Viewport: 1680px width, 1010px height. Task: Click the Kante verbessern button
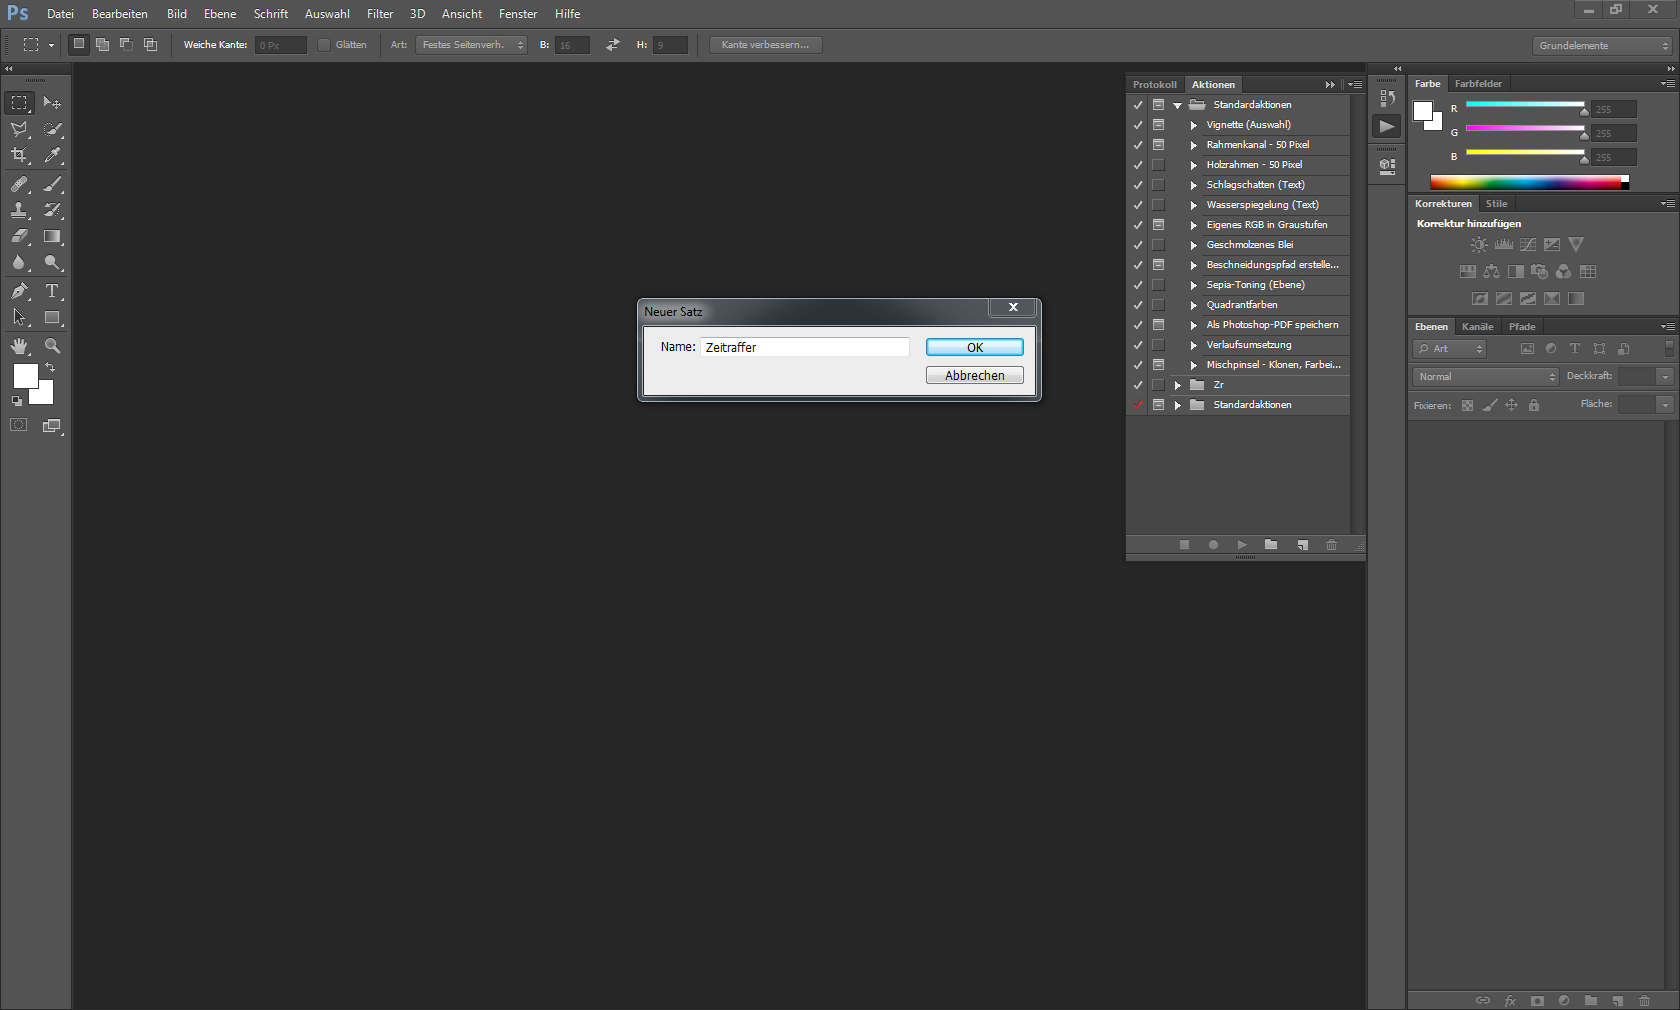(766, 45)
